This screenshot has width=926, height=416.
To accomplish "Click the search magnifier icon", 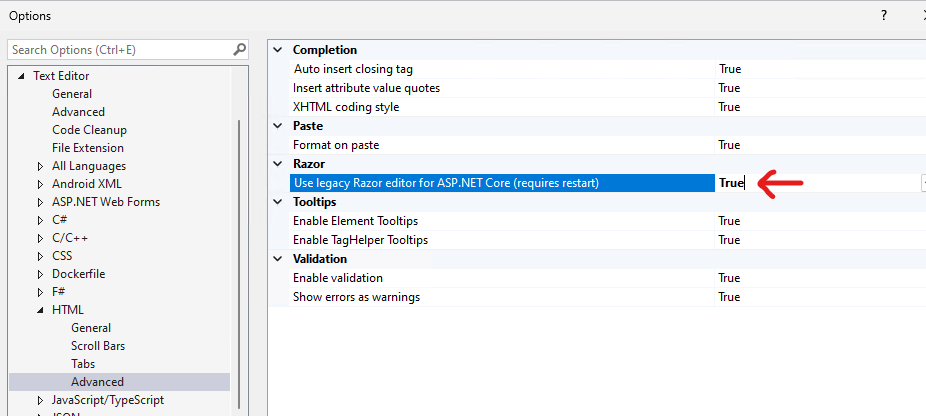I will pyautogui.click(x=239, y=49).
